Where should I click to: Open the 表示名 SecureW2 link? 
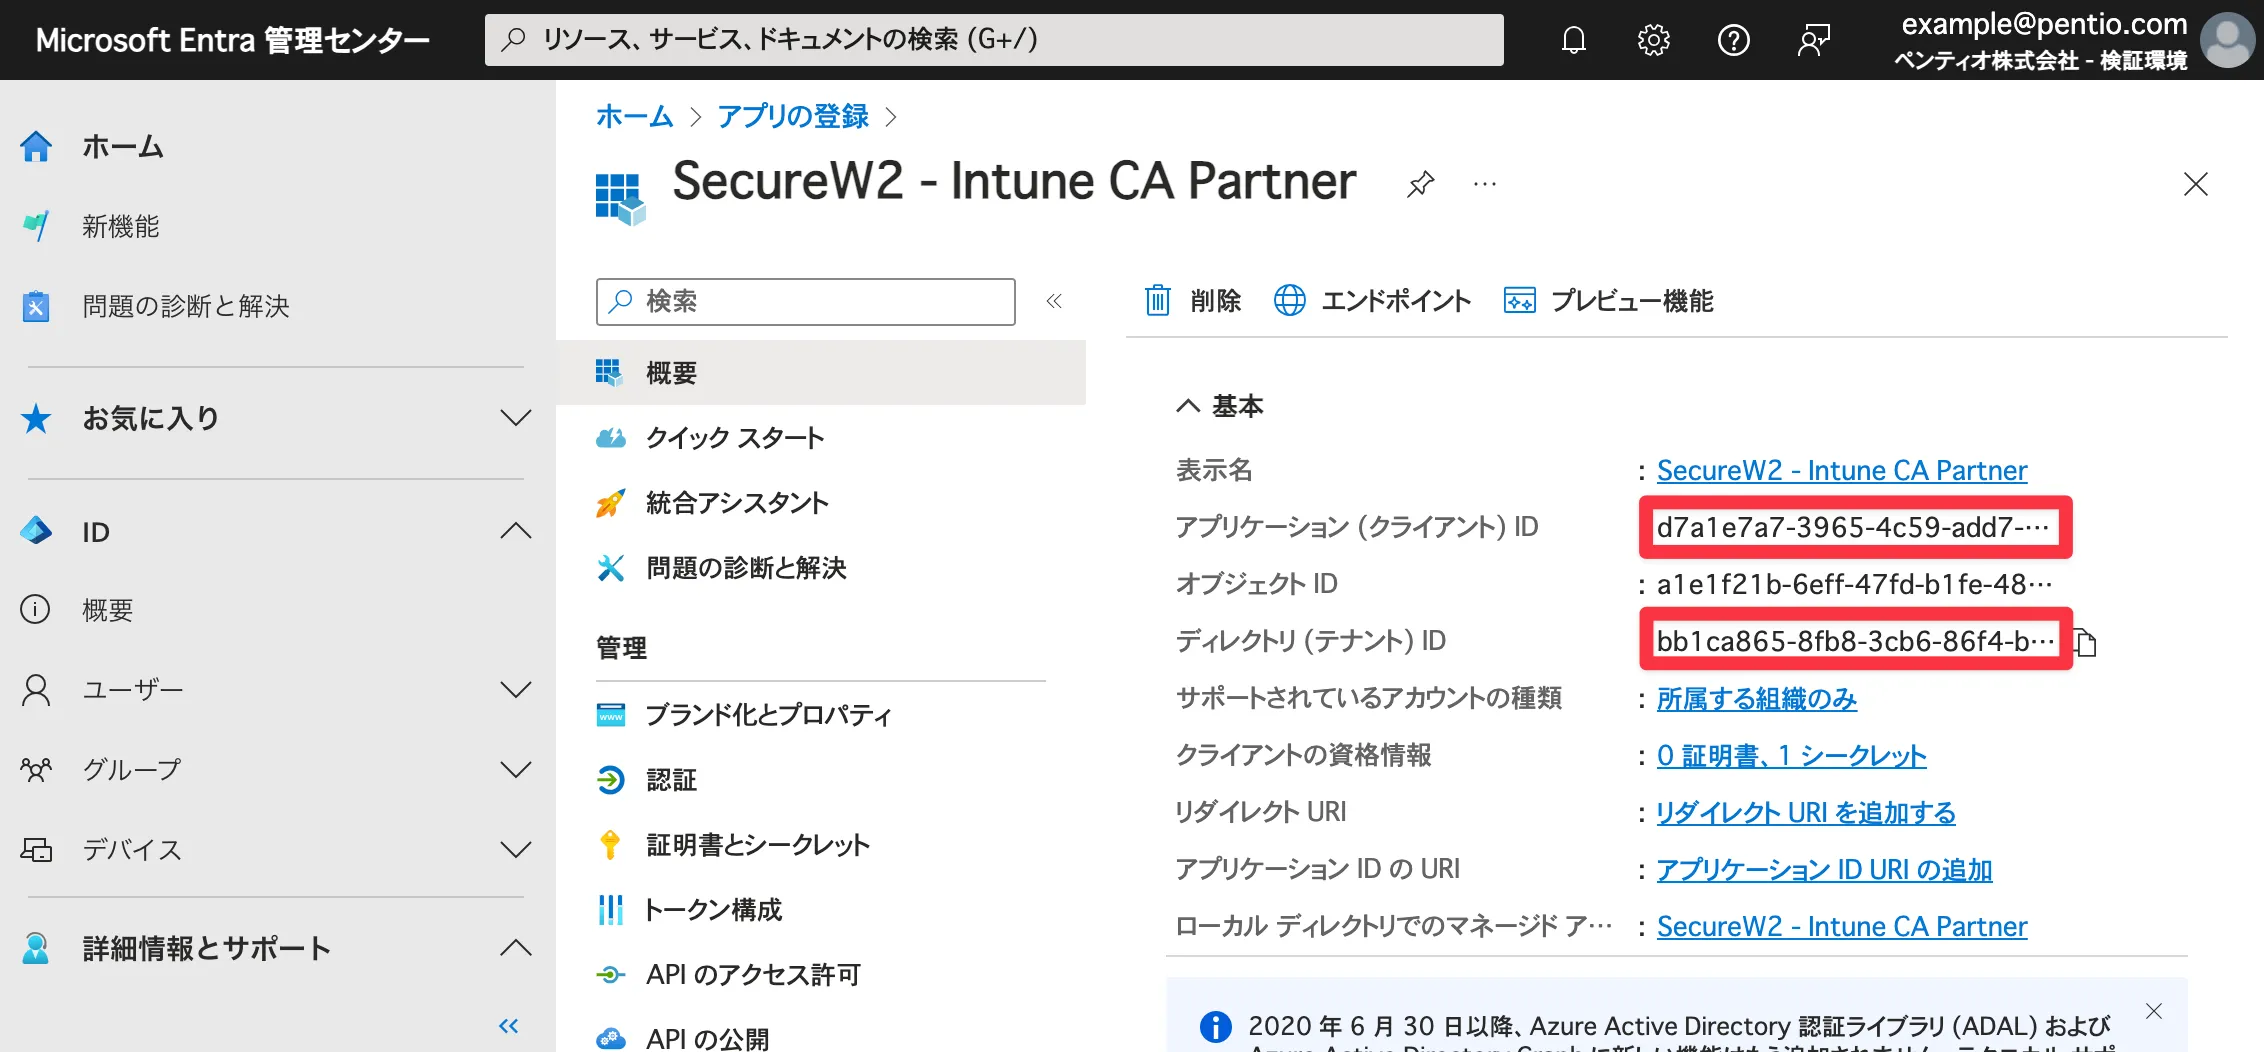pyautogui.click(x=1842, y=470)
